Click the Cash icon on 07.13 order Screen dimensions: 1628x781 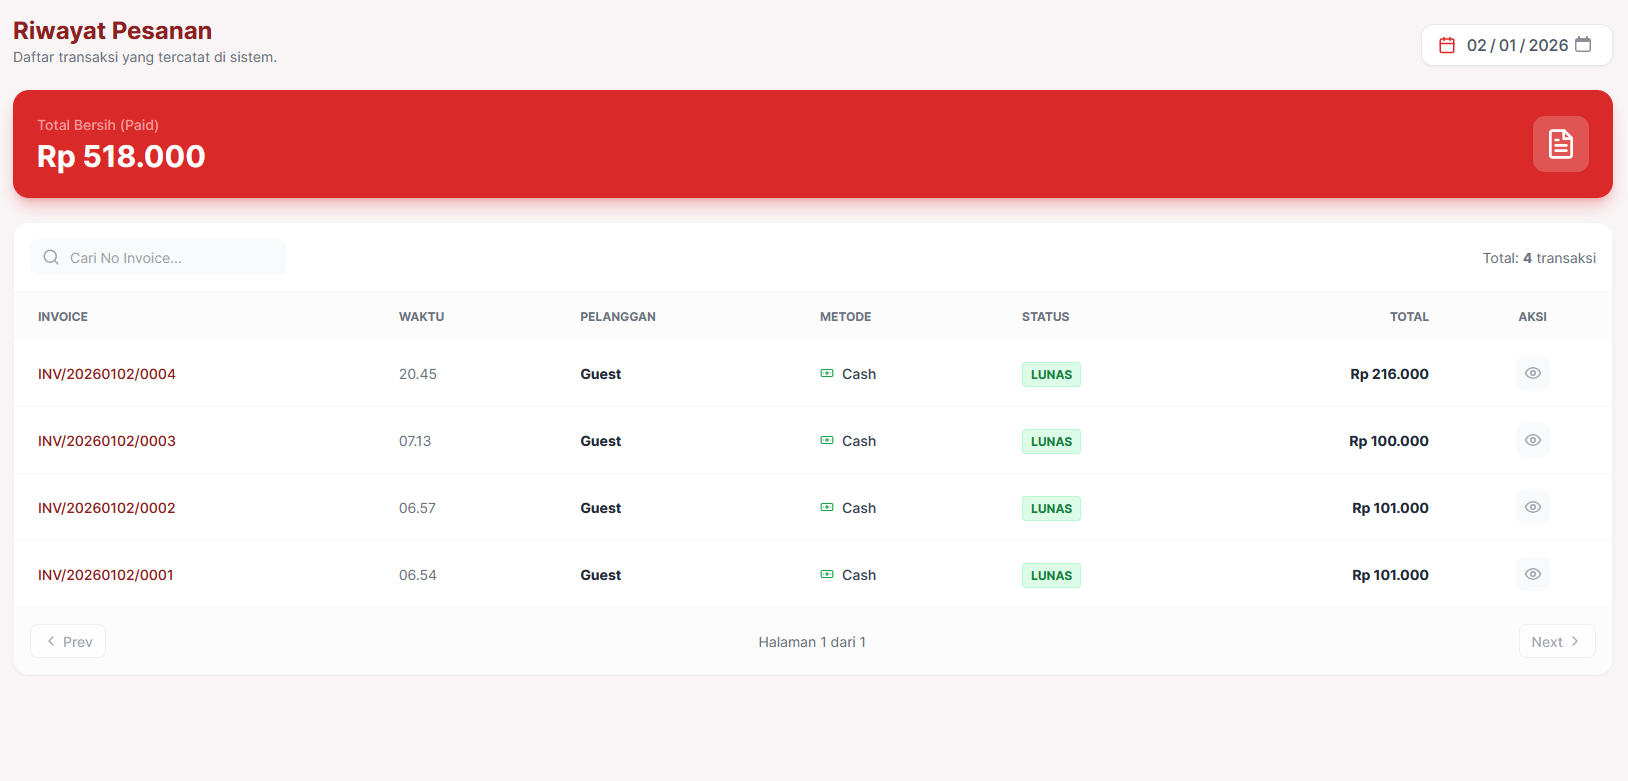click(x=827, y=441)
